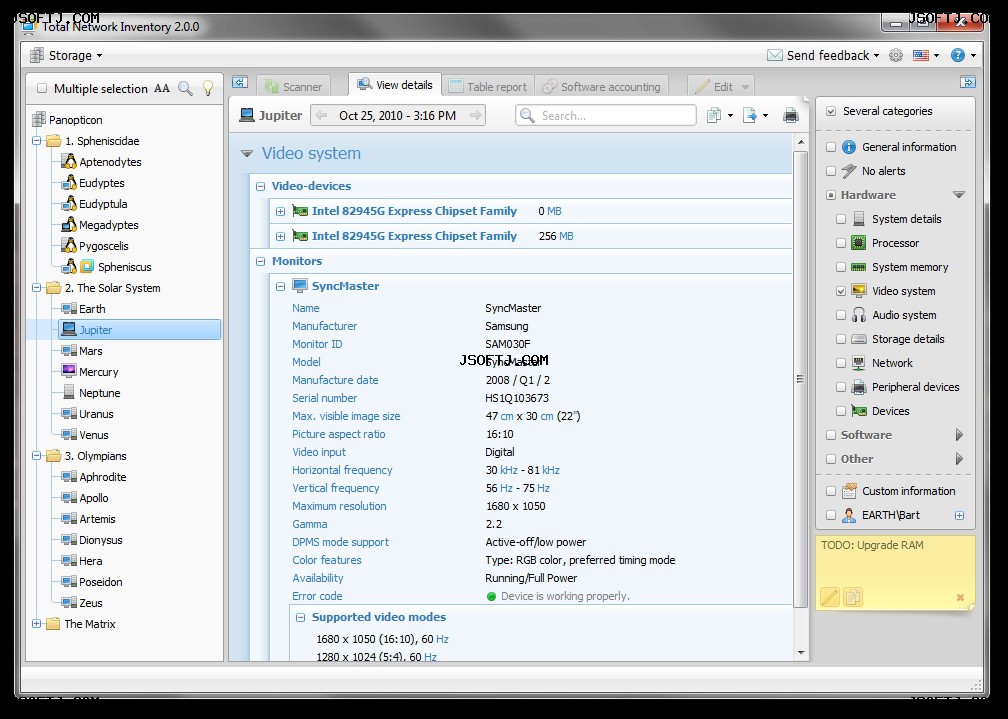Uncheck the Video system category

click(841, 291)
